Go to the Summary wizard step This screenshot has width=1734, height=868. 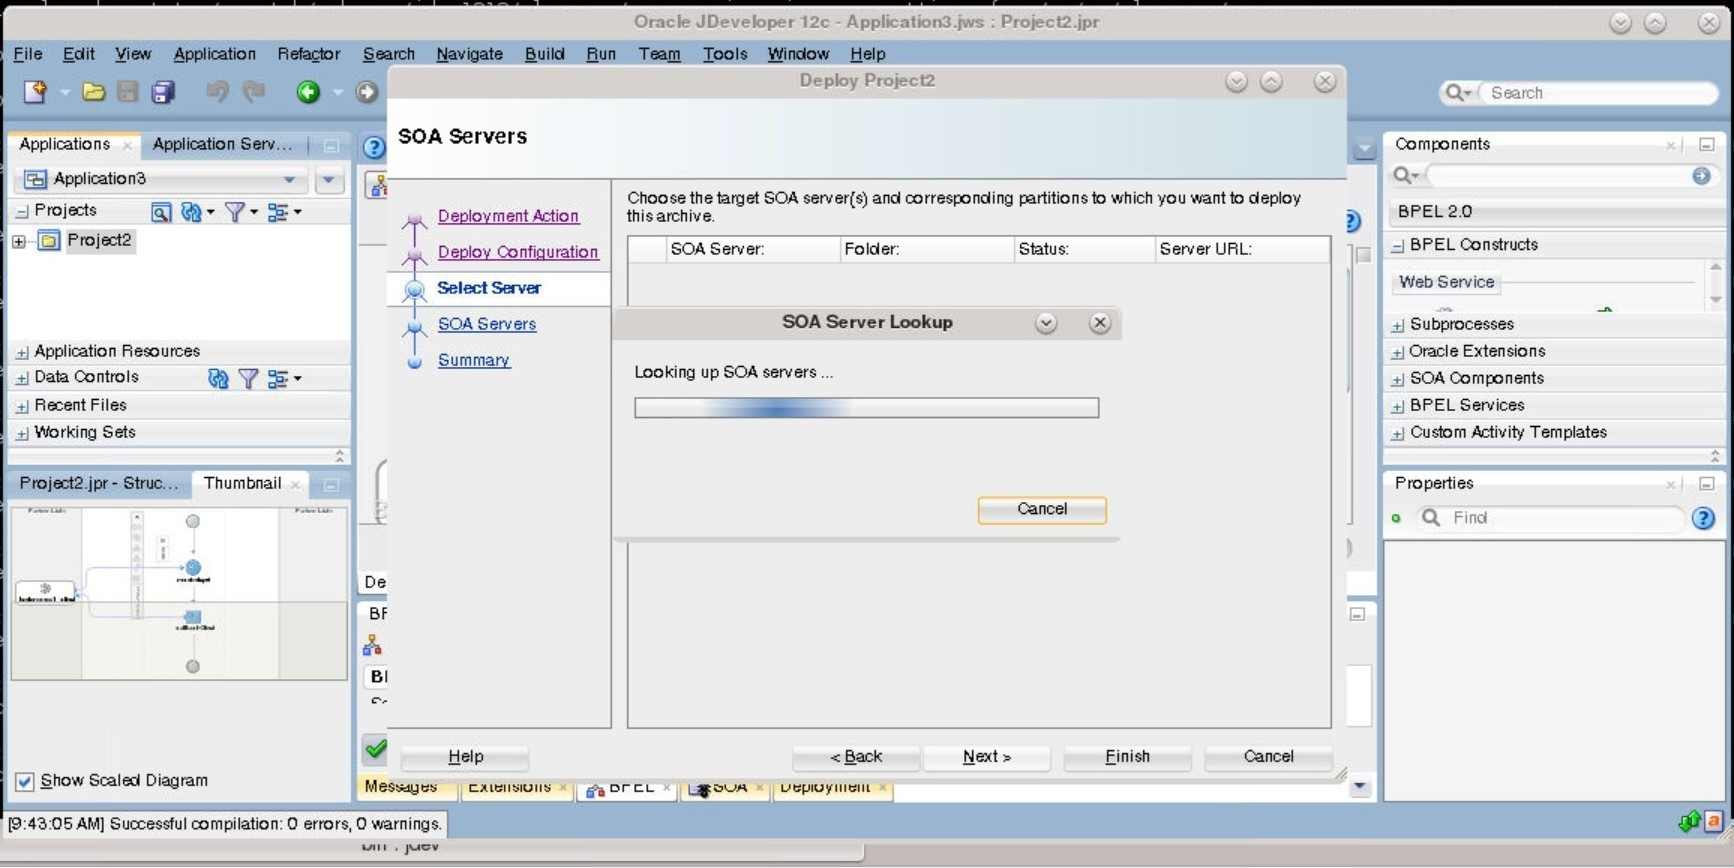point(474,360)
